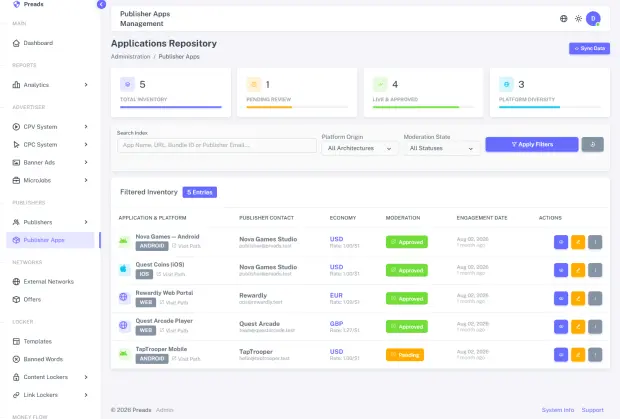
Task: View details of Quest Arcade Player
Action: point(561,327)
